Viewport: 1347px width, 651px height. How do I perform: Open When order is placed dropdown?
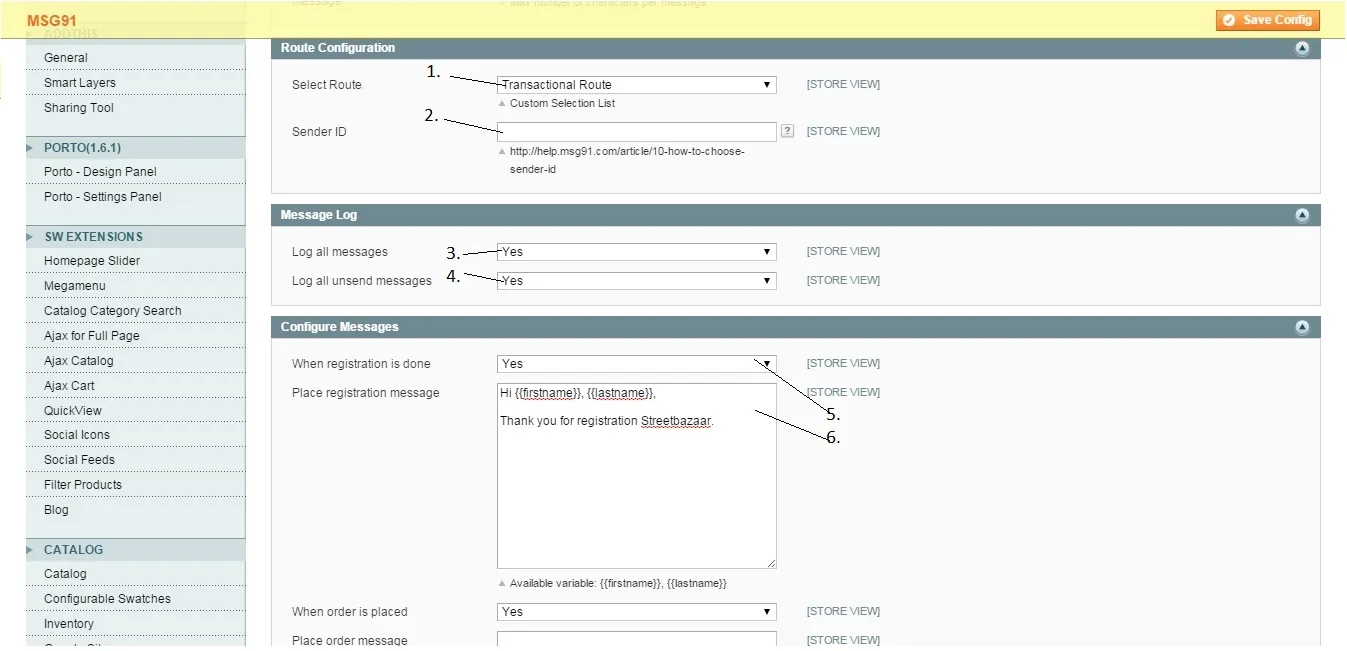637,612
